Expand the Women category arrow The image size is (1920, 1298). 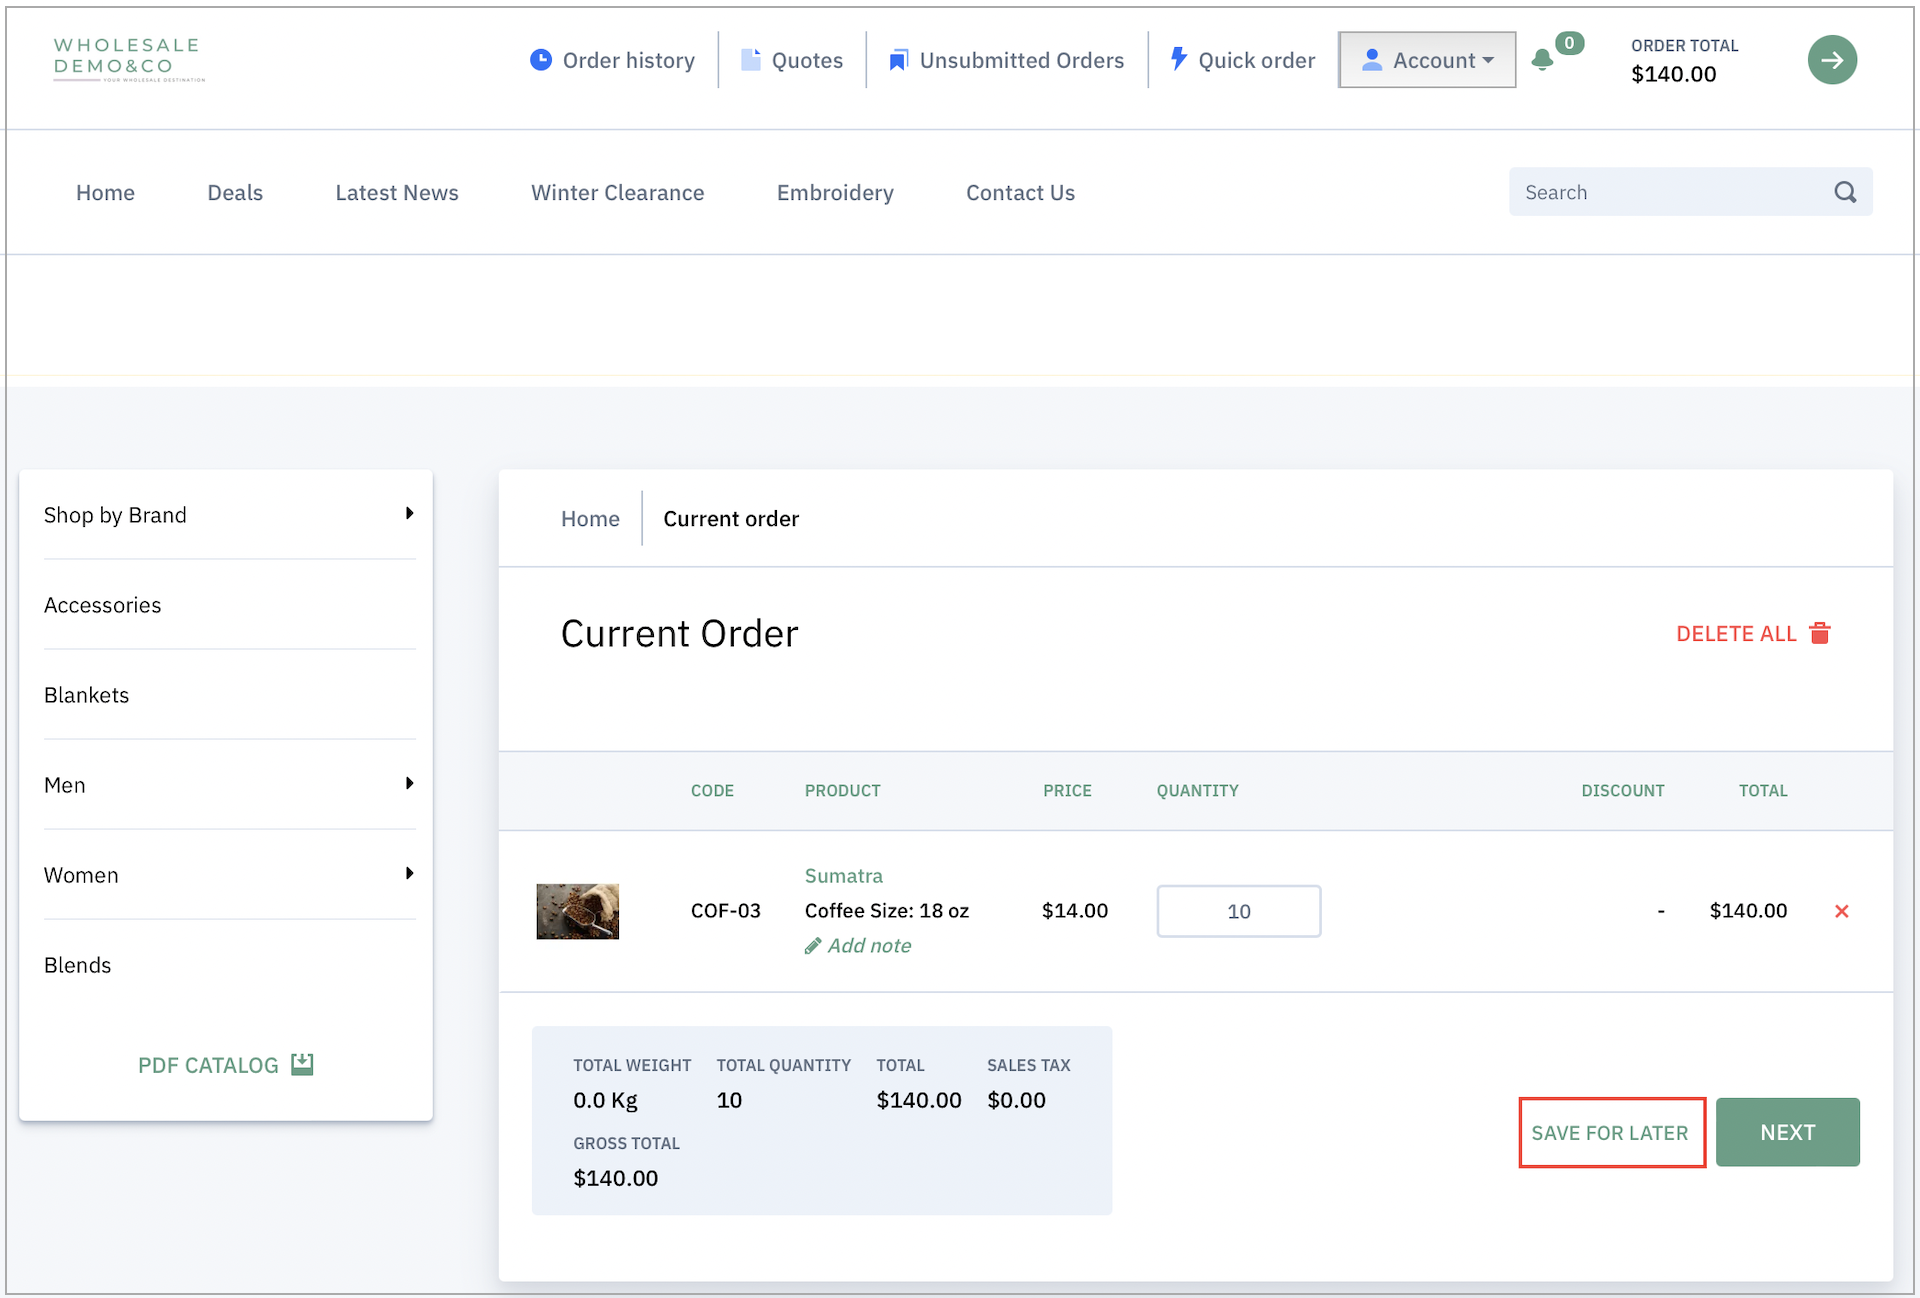[x=409, y=873]
